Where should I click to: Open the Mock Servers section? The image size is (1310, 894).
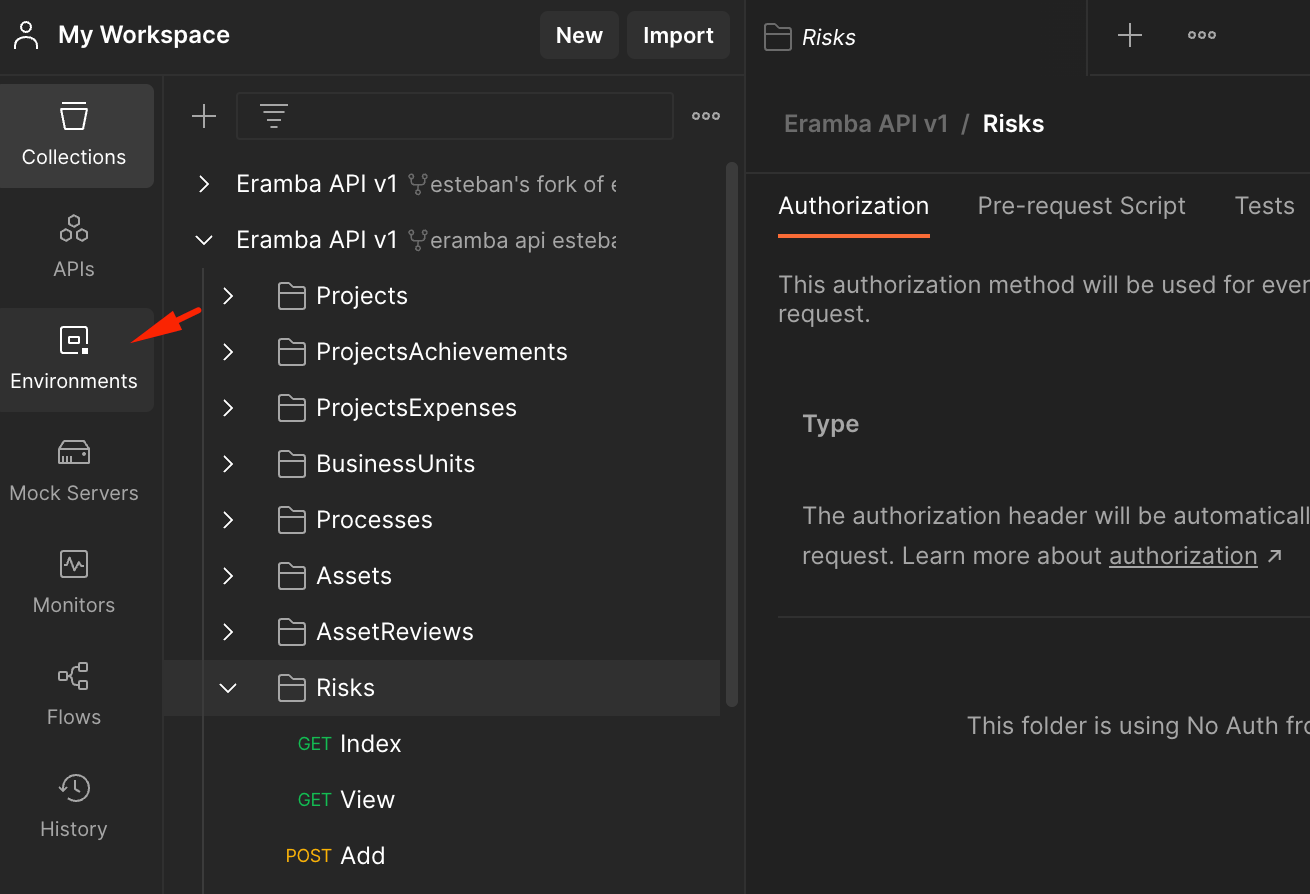point(74,470)
